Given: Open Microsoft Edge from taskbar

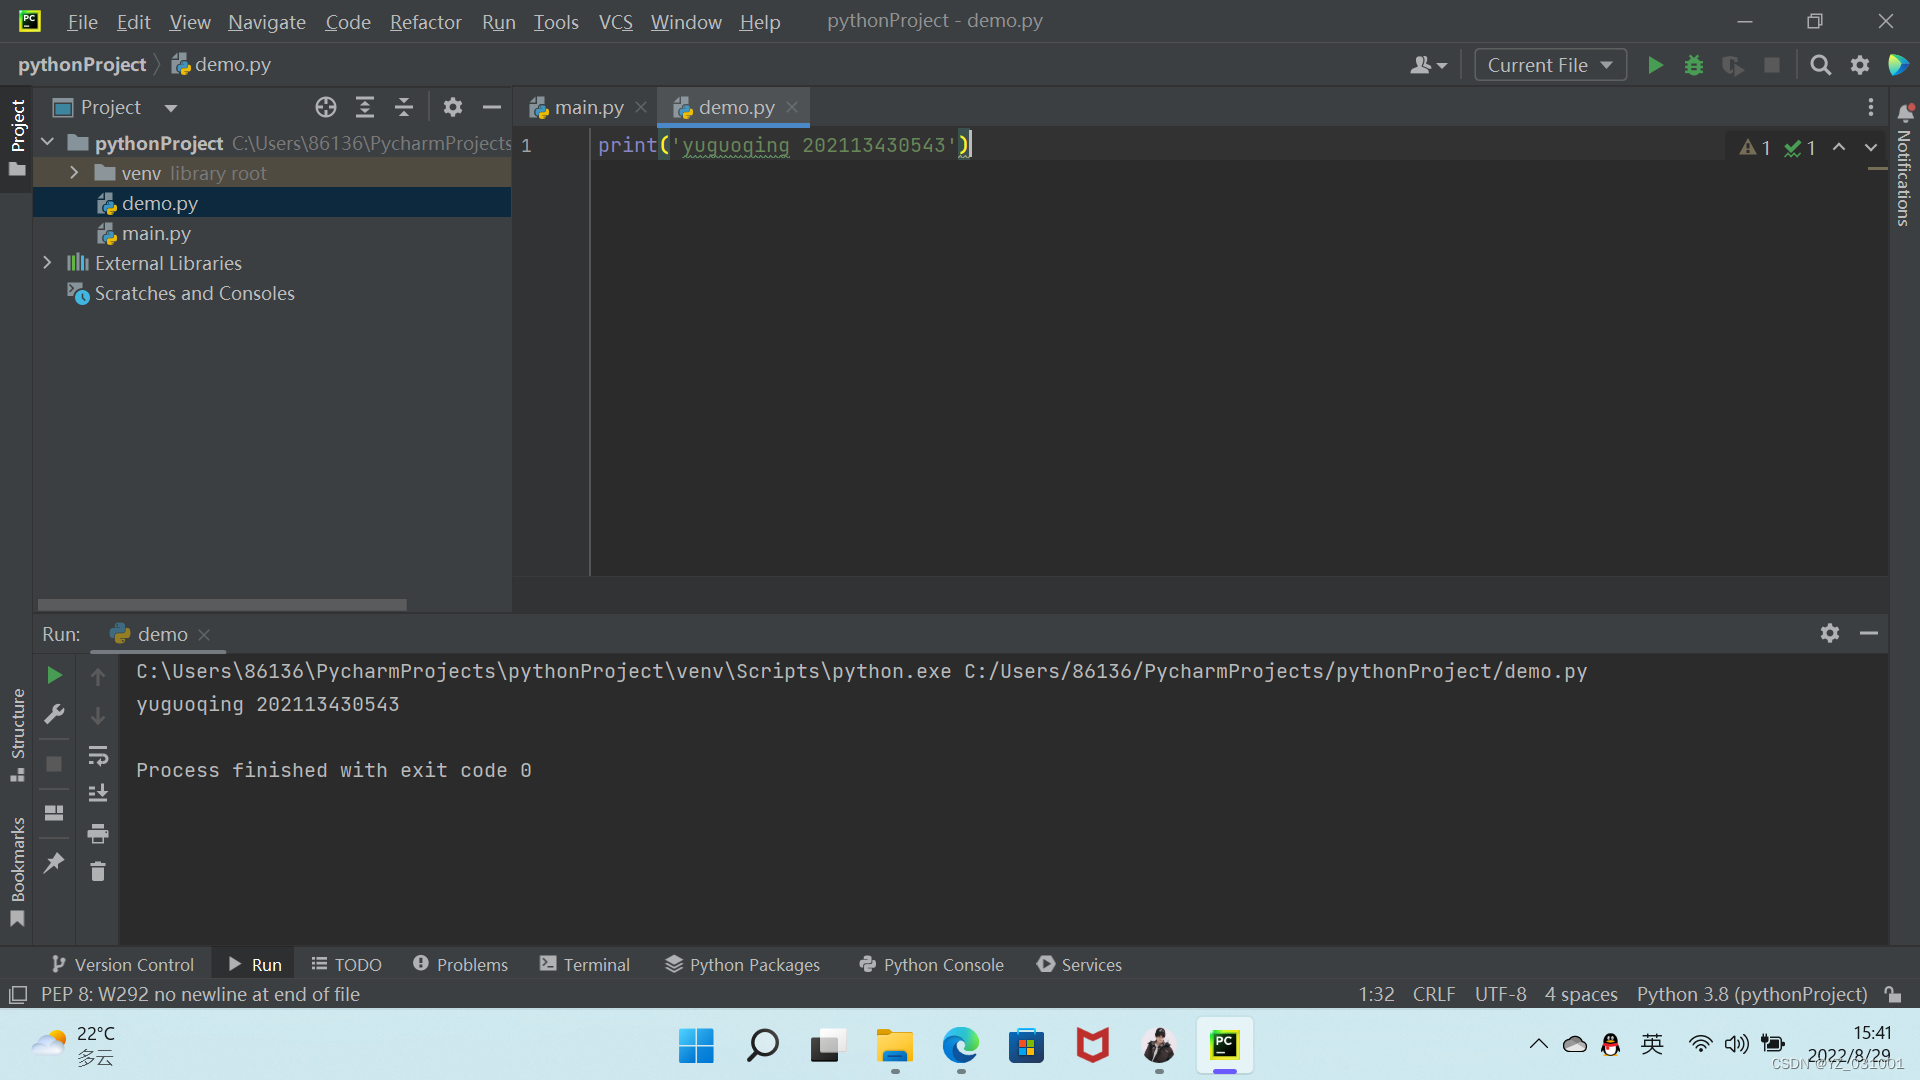Looking at the screenshot, I should 960,1046.
